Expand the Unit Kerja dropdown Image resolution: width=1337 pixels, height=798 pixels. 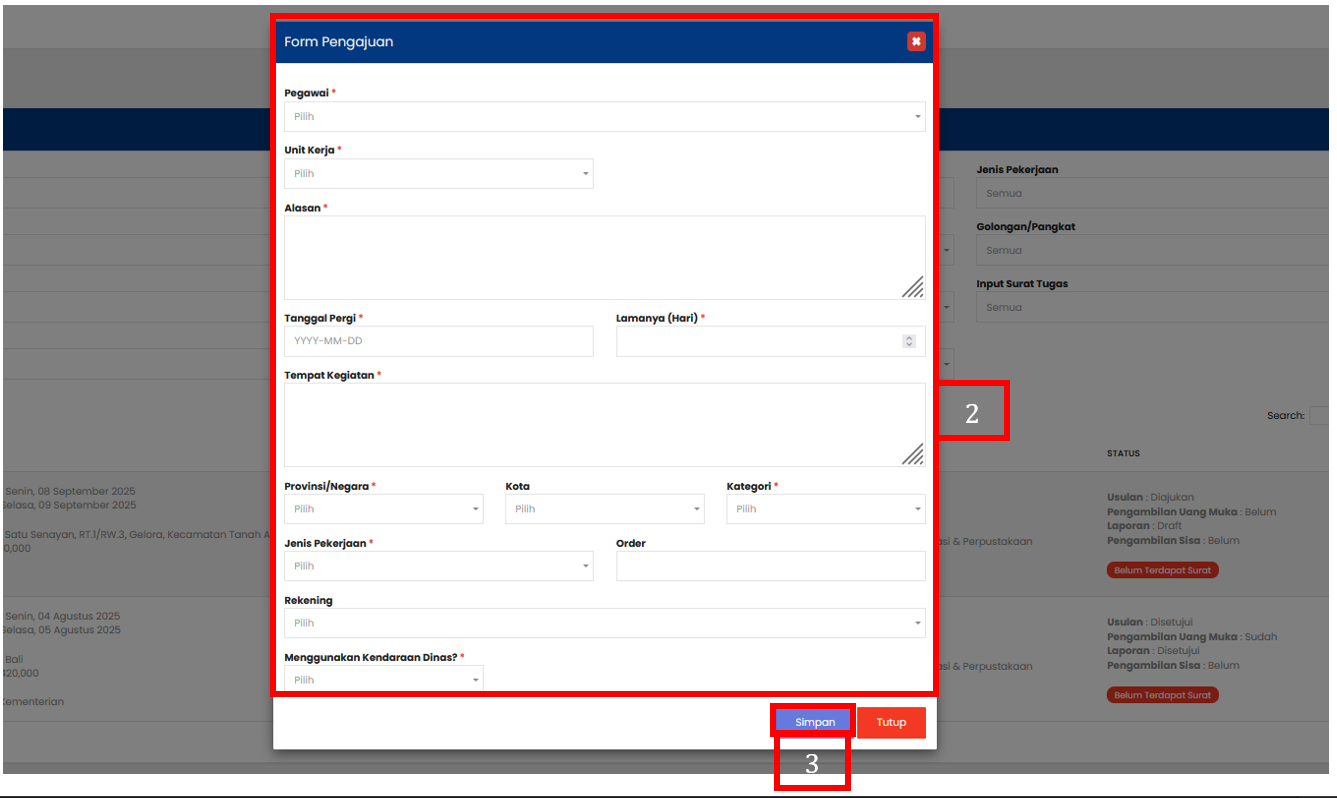coord(438,174)
